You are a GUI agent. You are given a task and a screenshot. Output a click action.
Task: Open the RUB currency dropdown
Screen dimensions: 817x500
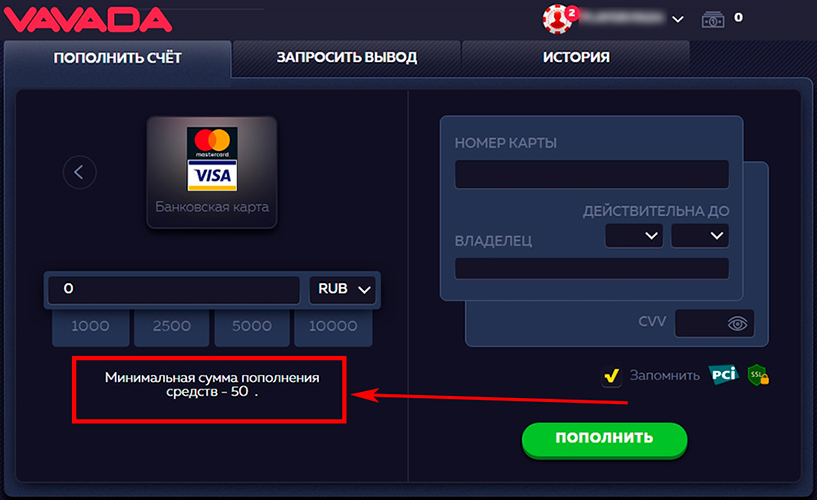coord(343,289)
